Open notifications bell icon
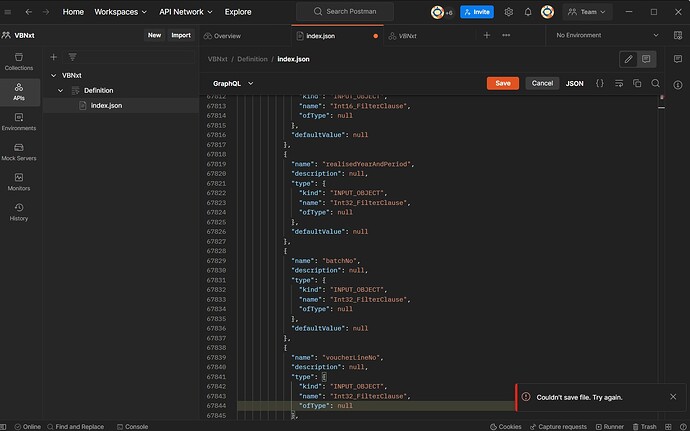Image resolution: width=690 pixels, height=431 pixels. point(528,12)
